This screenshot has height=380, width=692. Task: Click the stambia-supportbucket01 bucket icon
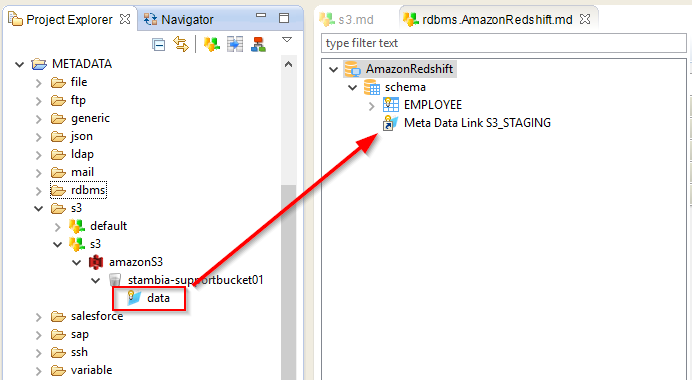(x=115, y=280)
